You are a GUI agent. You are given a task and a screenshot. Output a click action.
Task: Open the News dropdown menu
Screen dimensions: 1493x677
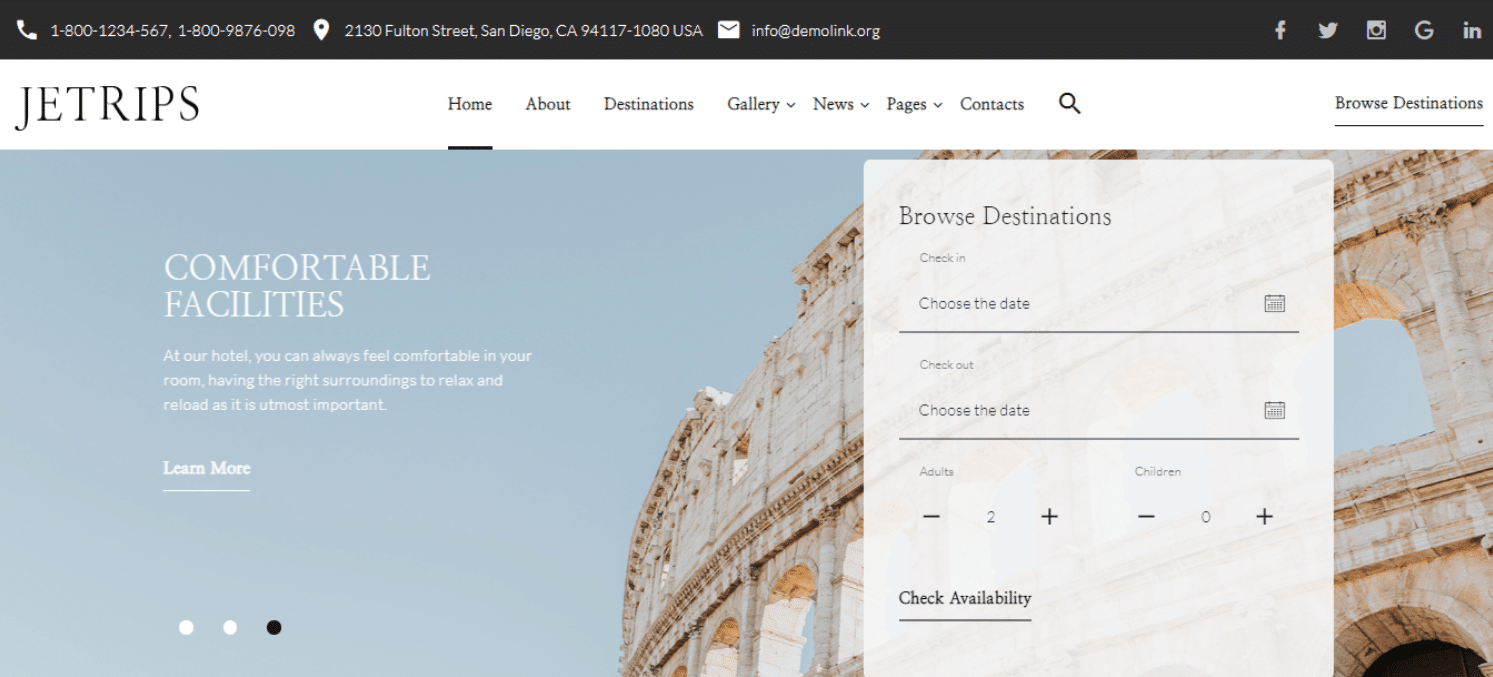tap(834, 104)
